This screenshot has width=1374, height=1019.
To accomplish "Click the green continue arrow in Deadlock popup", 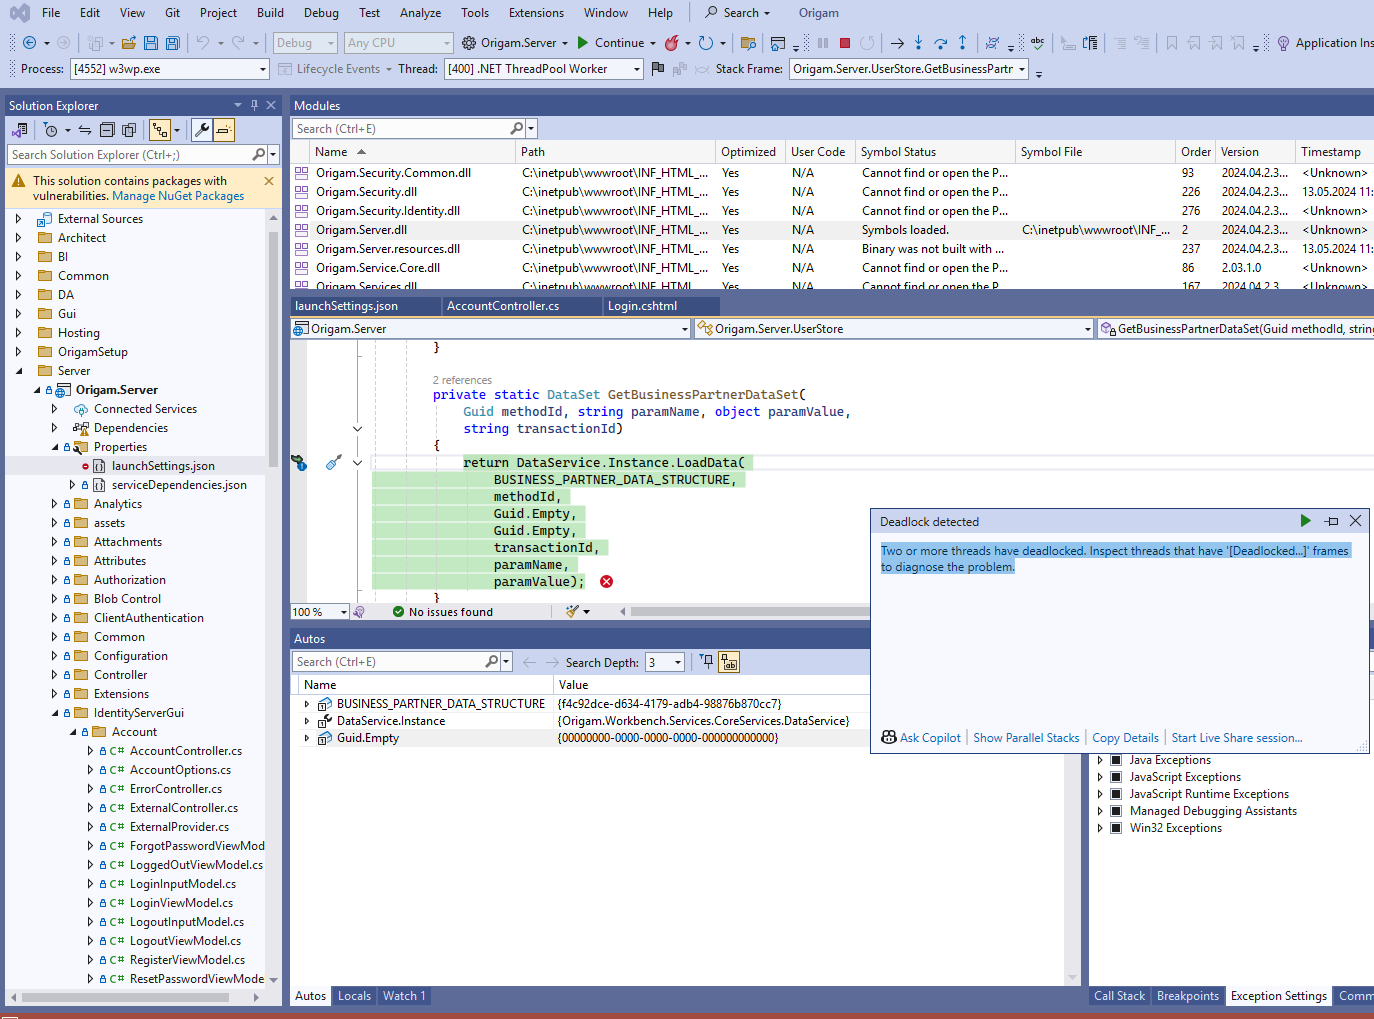I will (x=1305, y=521).
